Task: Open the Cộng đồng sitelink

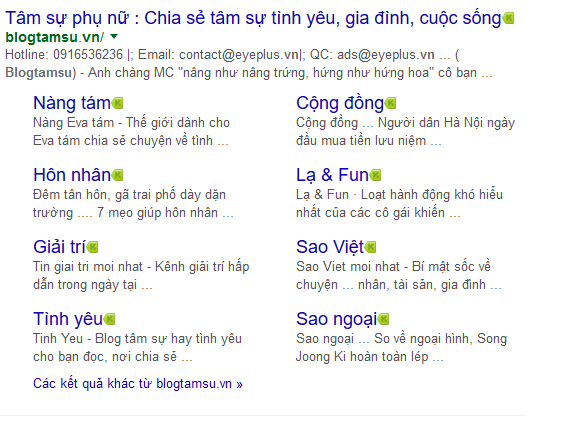Action: [340, 103]
